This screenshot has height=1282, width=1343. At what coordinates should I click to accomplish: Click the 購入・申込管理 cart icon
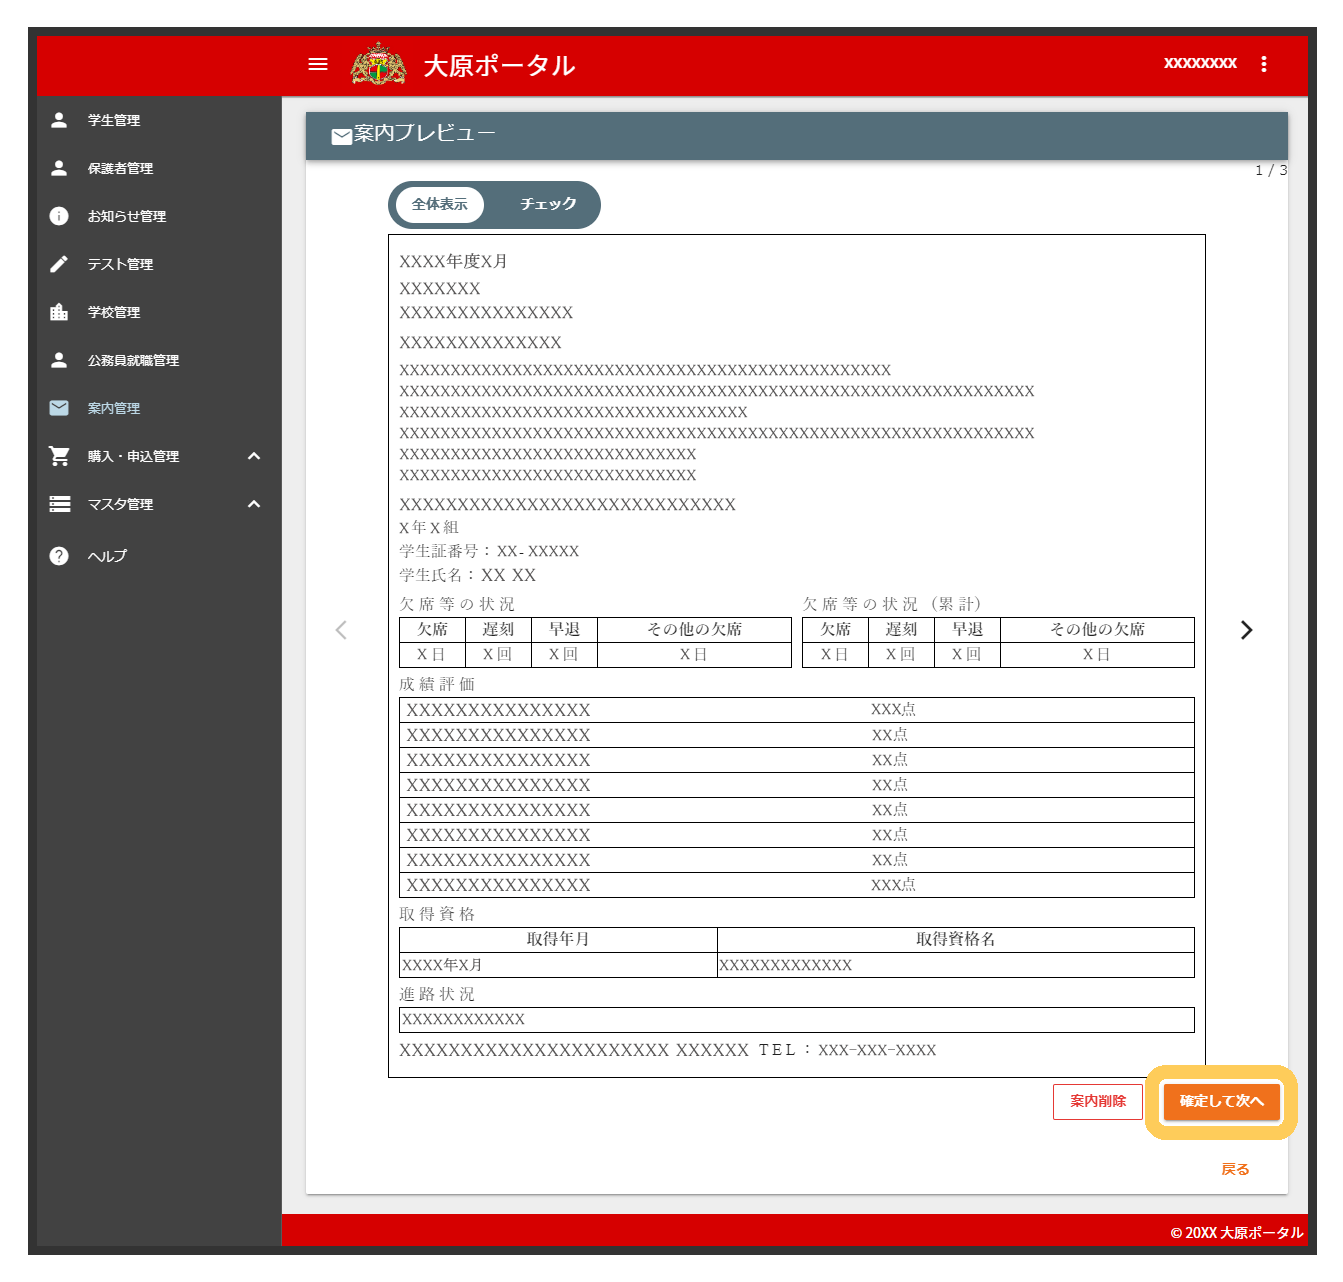[59, 456]
